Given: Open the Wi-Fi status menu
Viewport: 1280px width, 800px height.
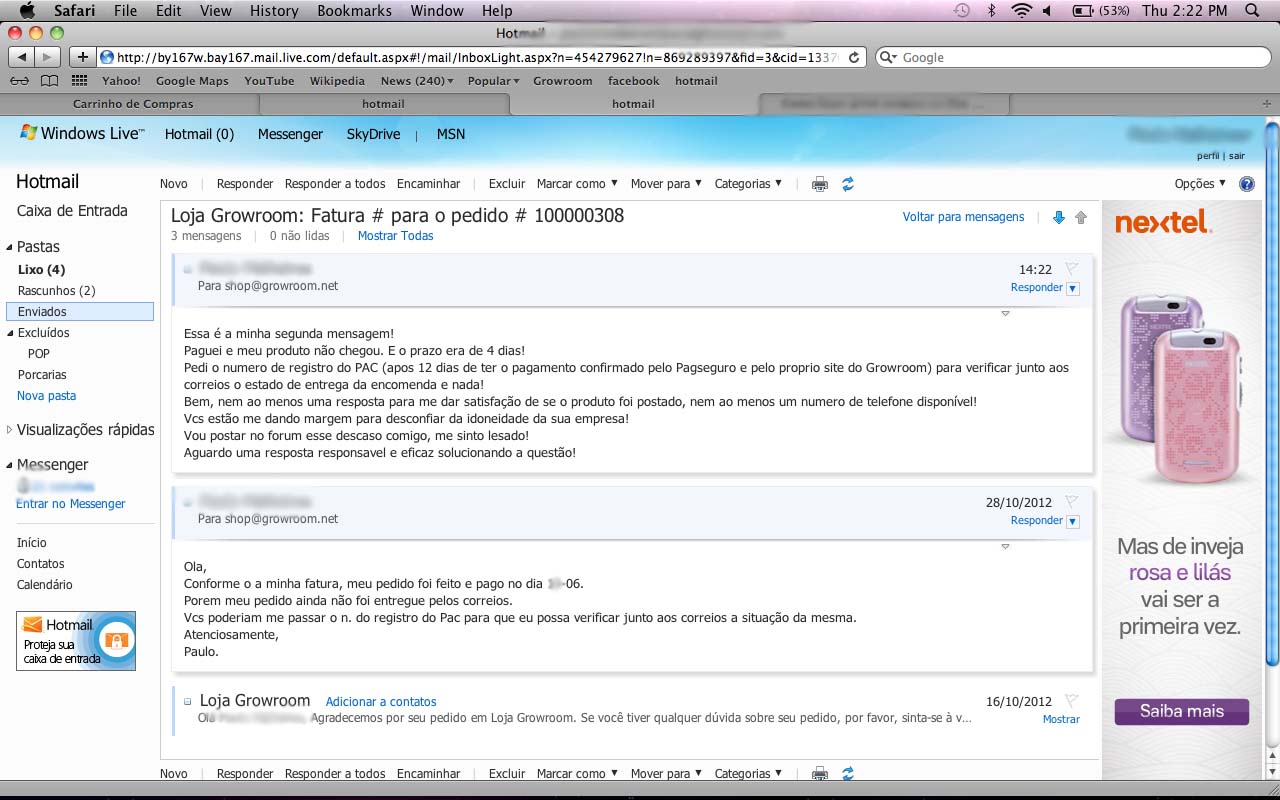Looking at the screenshot, I should tap(1021, 10).
